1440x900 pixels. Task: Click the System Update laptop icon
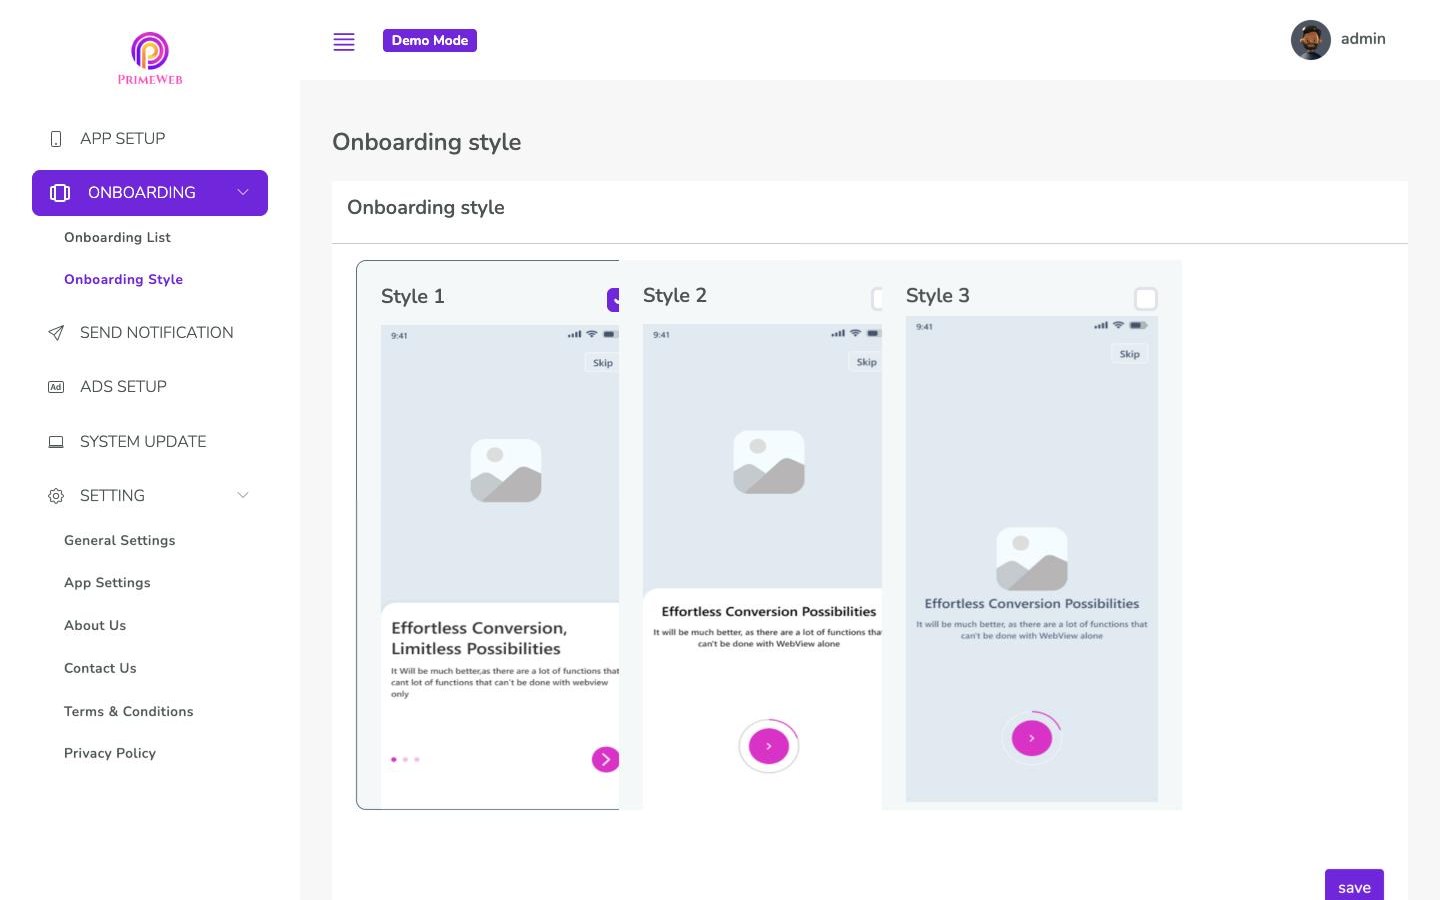(56, 442)
